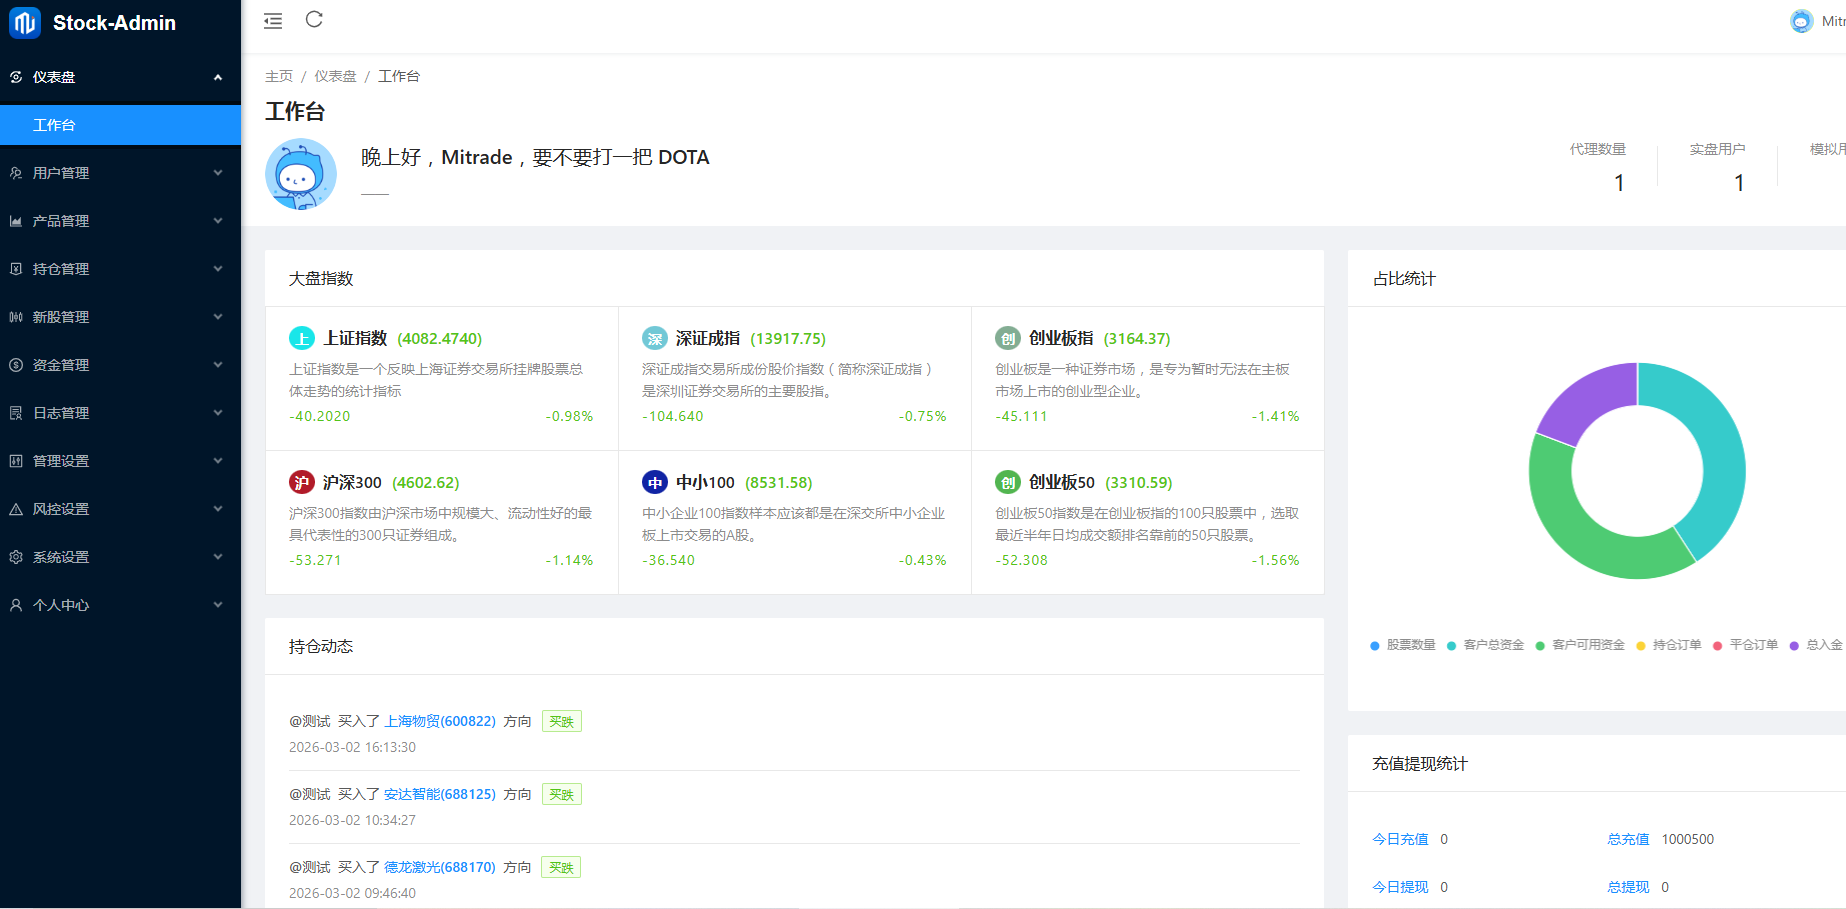
Task: Click the red 沪 icon for 沪深300
Action: (x=301, y=483)
